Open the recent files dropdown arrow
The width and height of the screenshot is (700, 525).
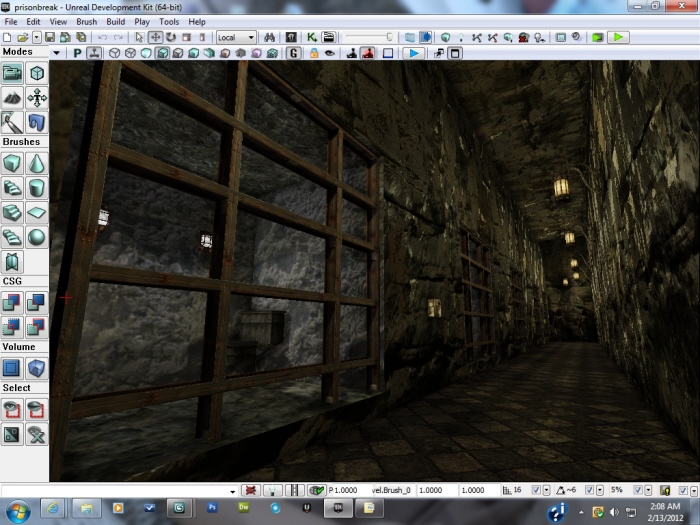pyautogui.click(x=37, y=37)
